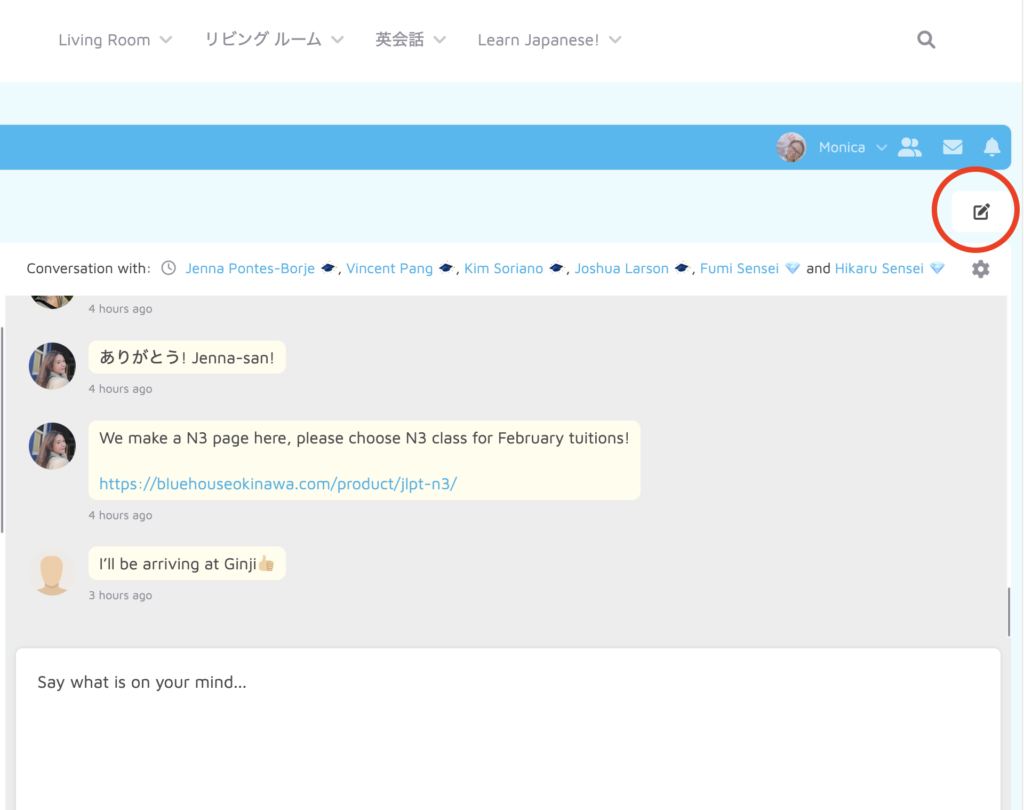Open the notifications bell
This screenshot has width=1024, height=810.
coord(991,147)
